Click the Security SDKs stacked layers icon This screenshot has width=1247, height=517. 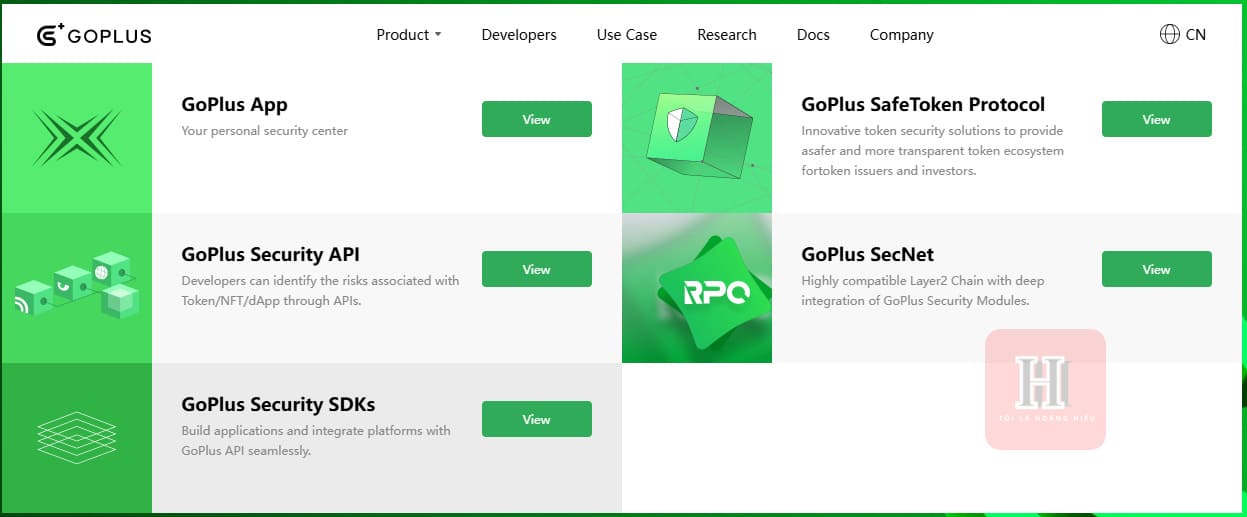click(x=76, y=437)
